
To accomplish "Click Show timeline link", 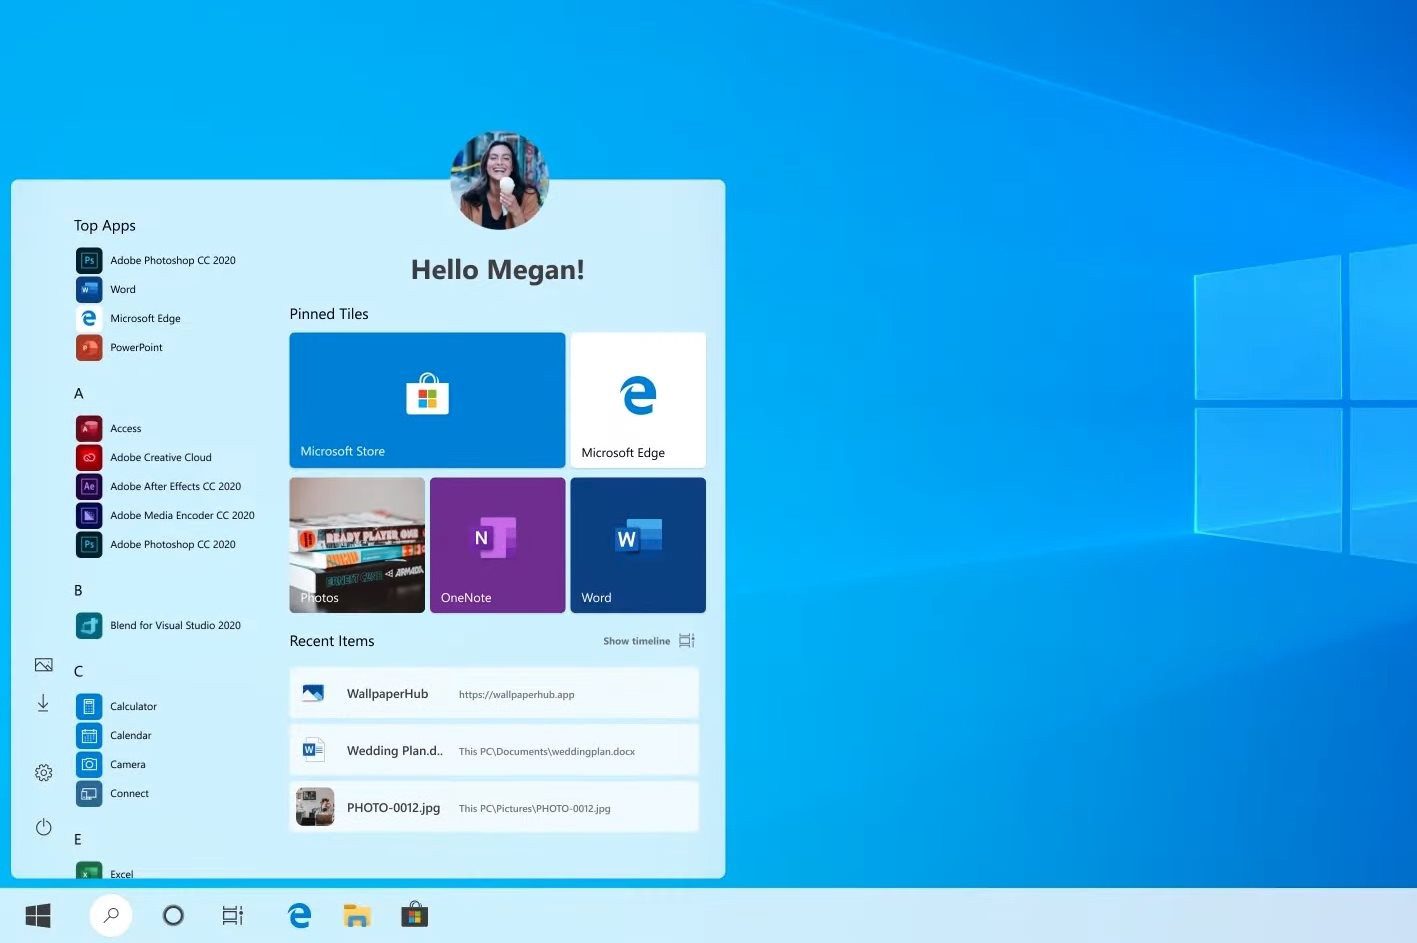I will 637,641.
